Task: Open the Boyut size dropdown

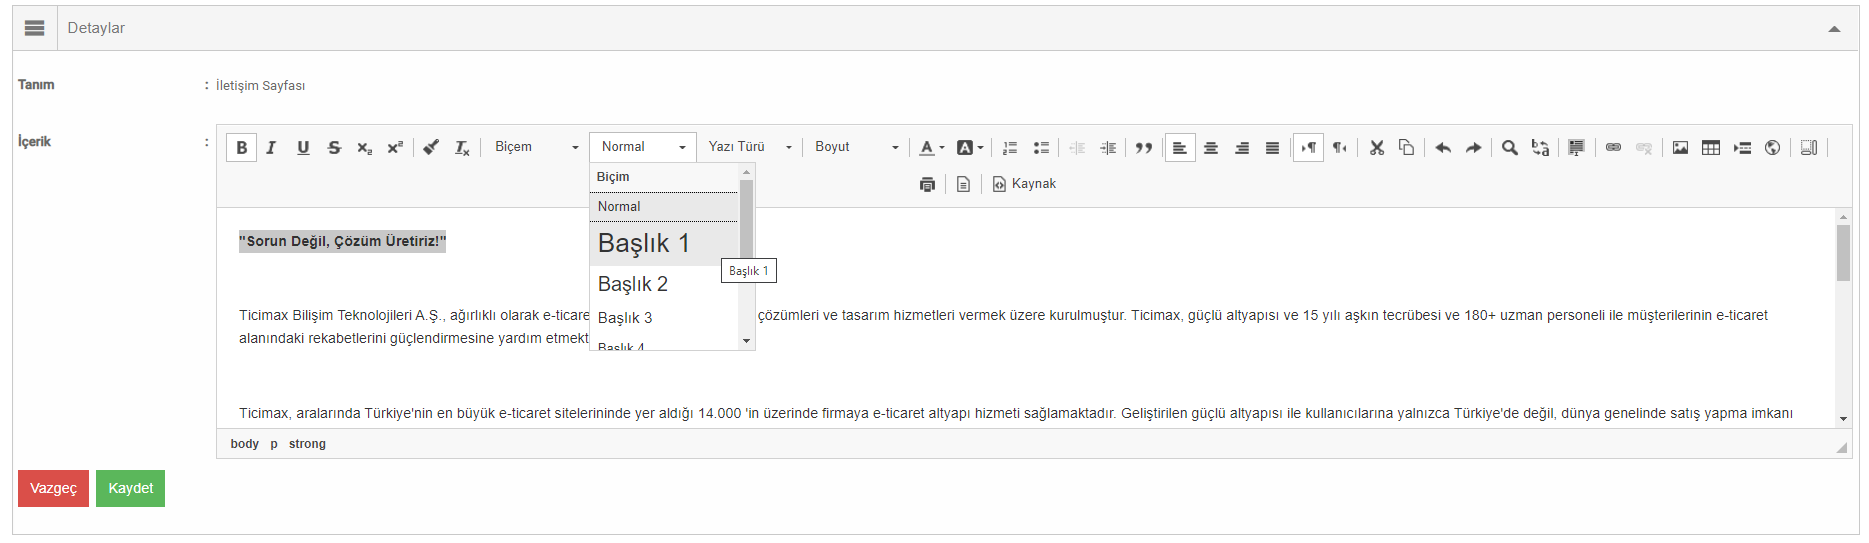Action: [856, 147]
